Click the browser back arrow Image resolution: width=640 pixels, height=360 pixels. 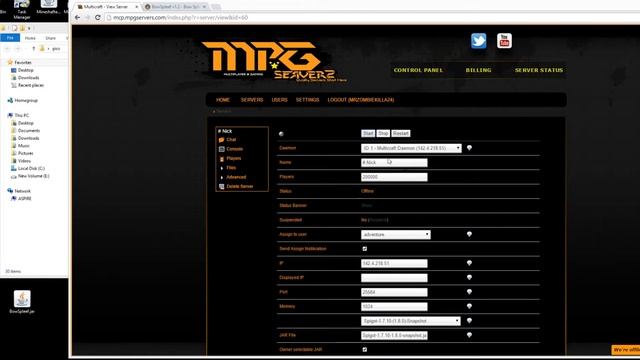tap(78, 18)
